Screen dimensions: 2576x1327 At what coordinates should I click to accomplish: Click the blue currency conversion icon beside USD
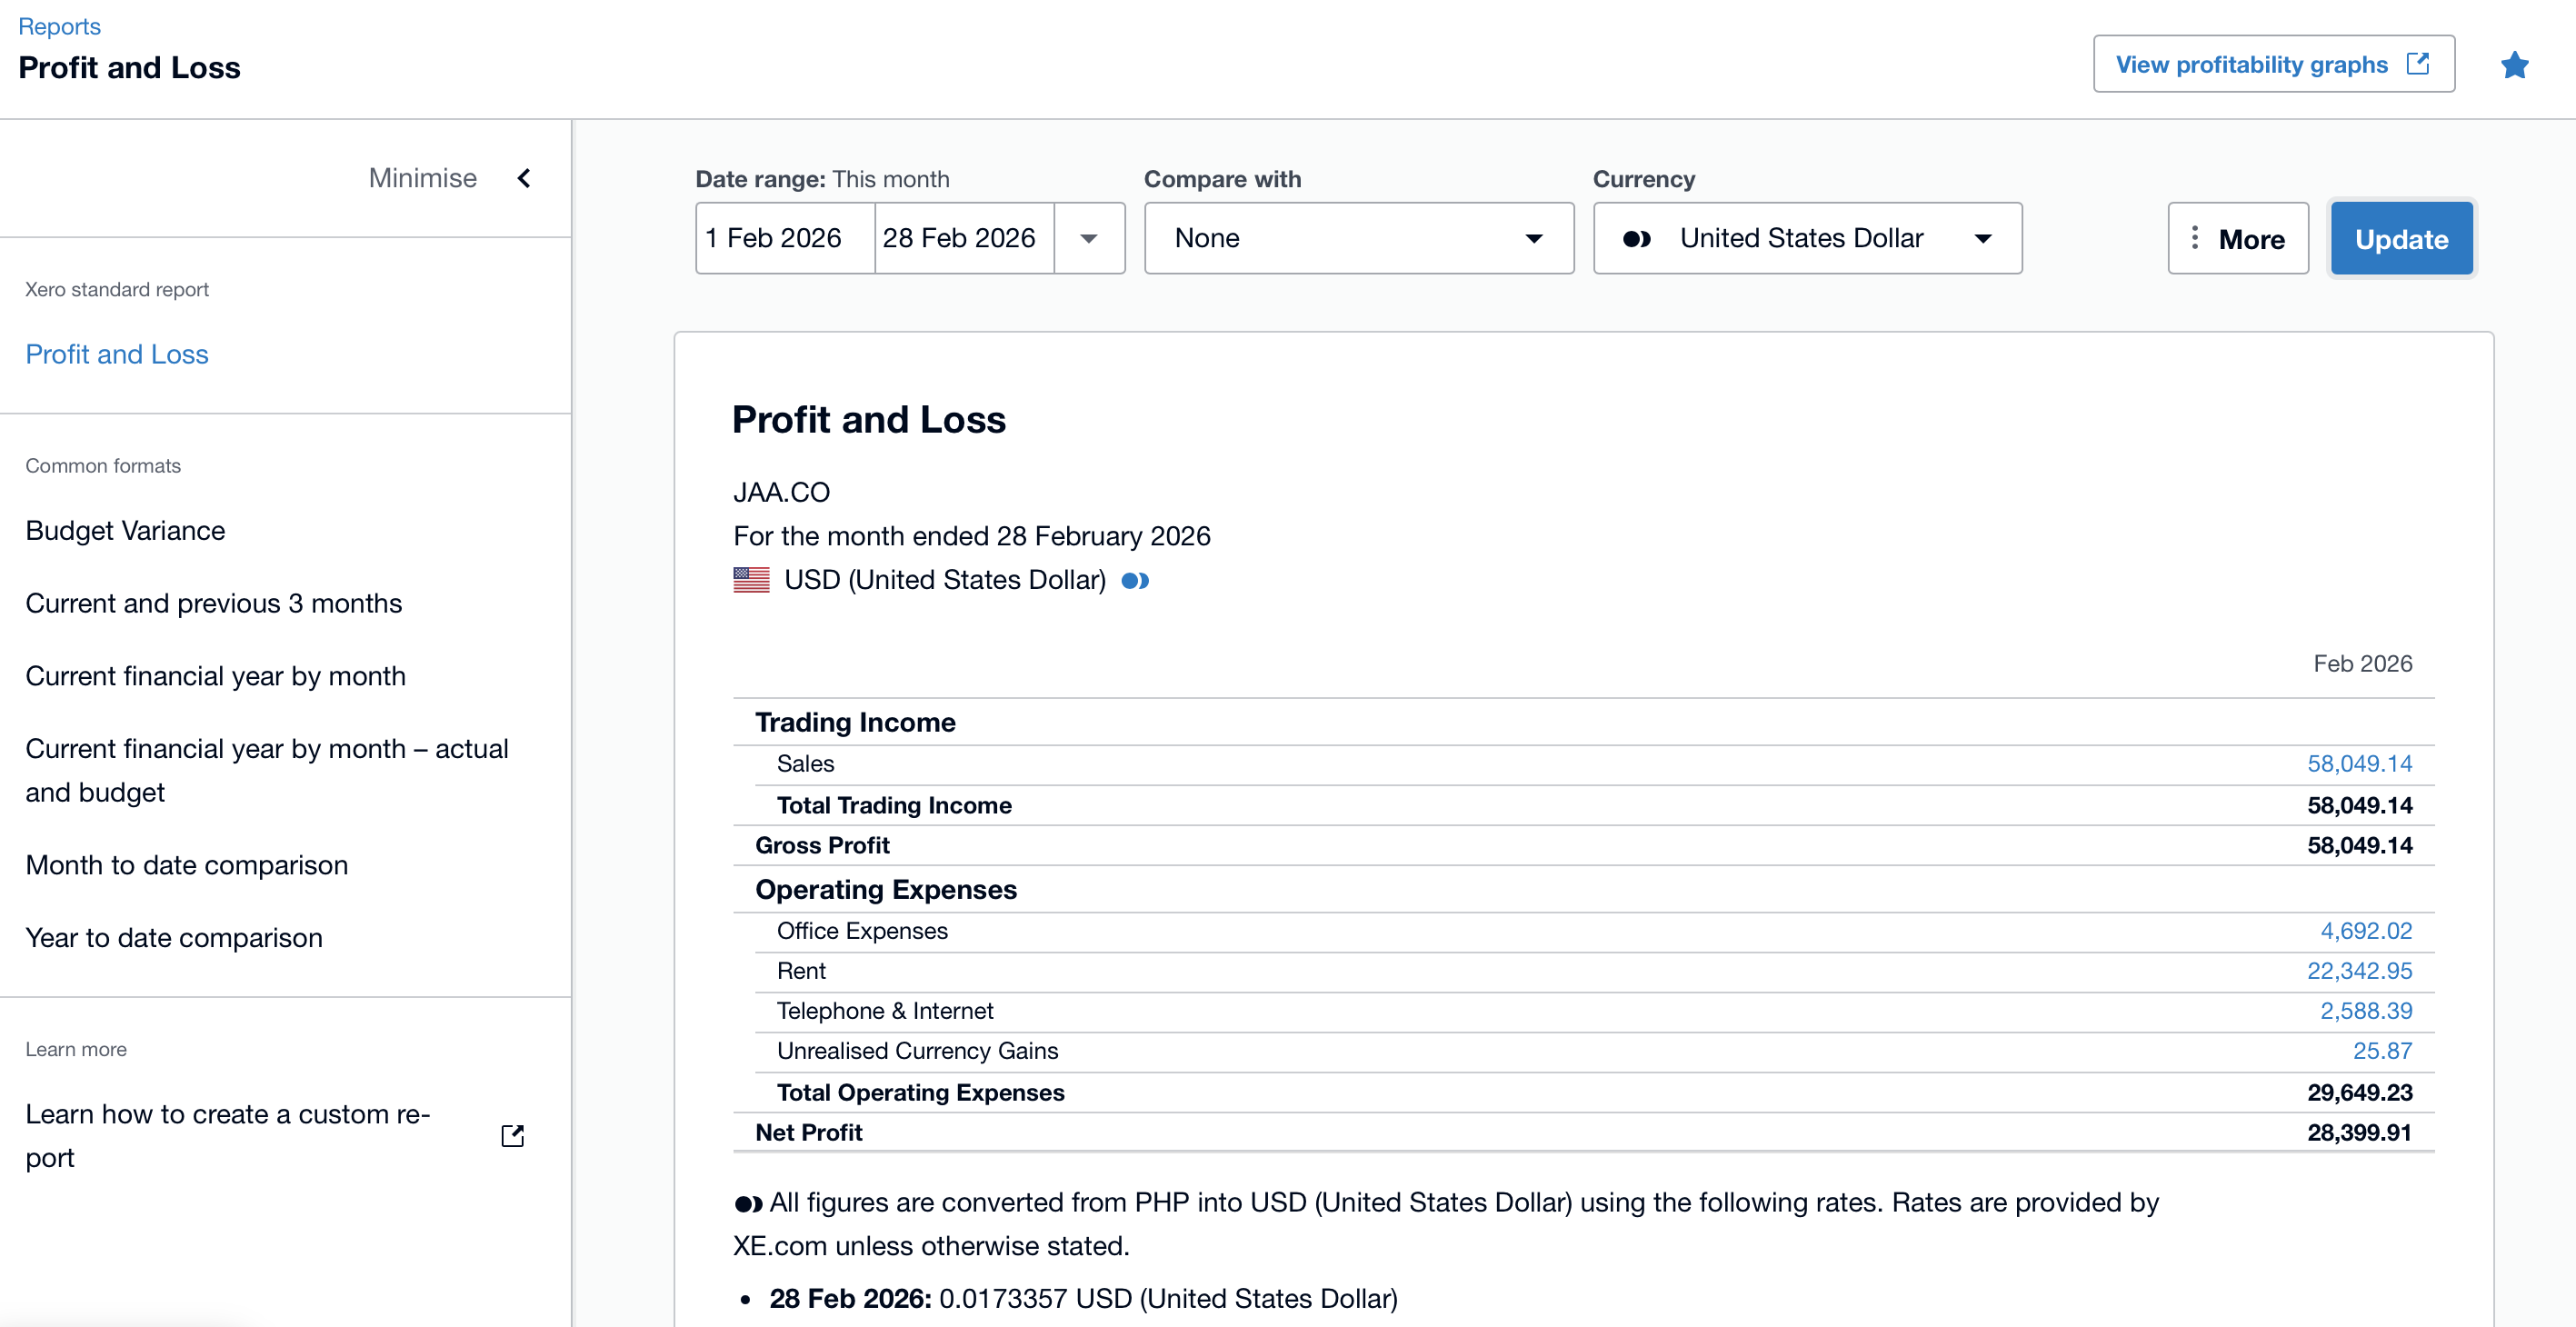(x=1135, y=581)
